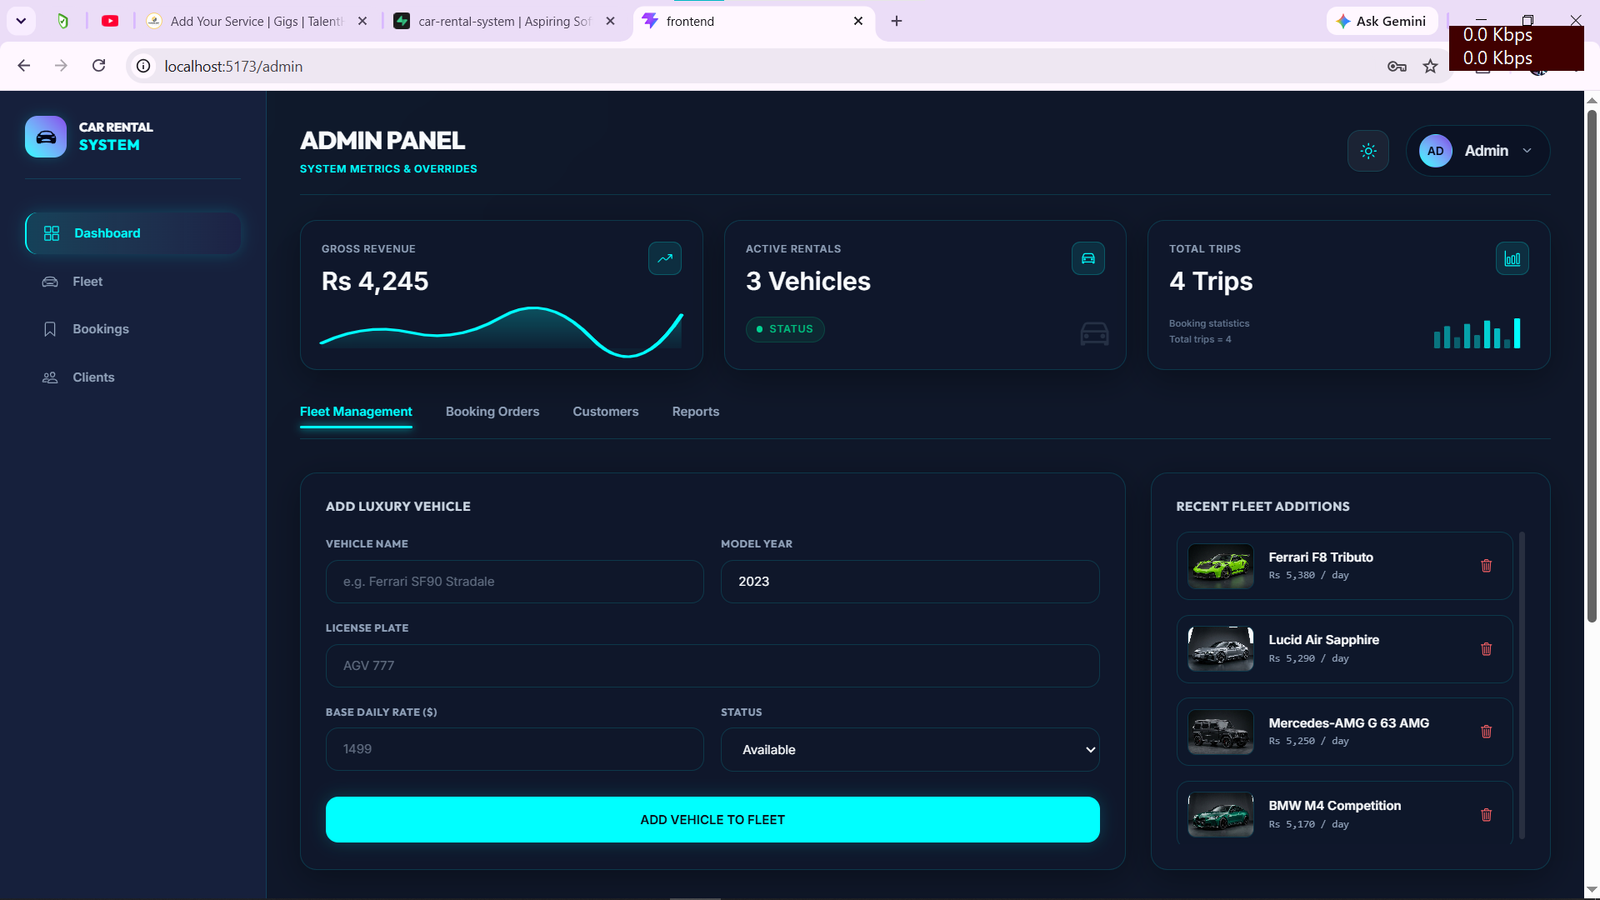Image resolution: width=1600 pixels, height=900 pixels.
Task: Focus the Vehicle Name input field
Action: 514,582
